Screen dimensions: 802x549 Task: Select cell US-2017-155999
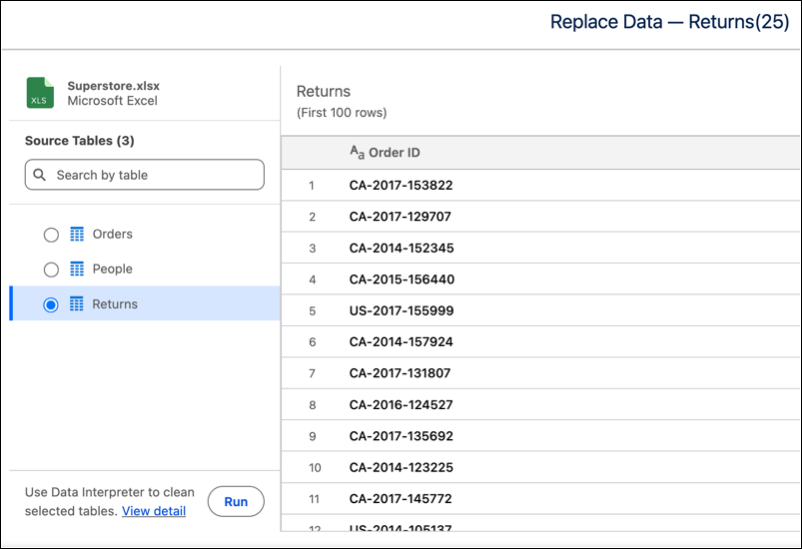click(x=402, y=311)
